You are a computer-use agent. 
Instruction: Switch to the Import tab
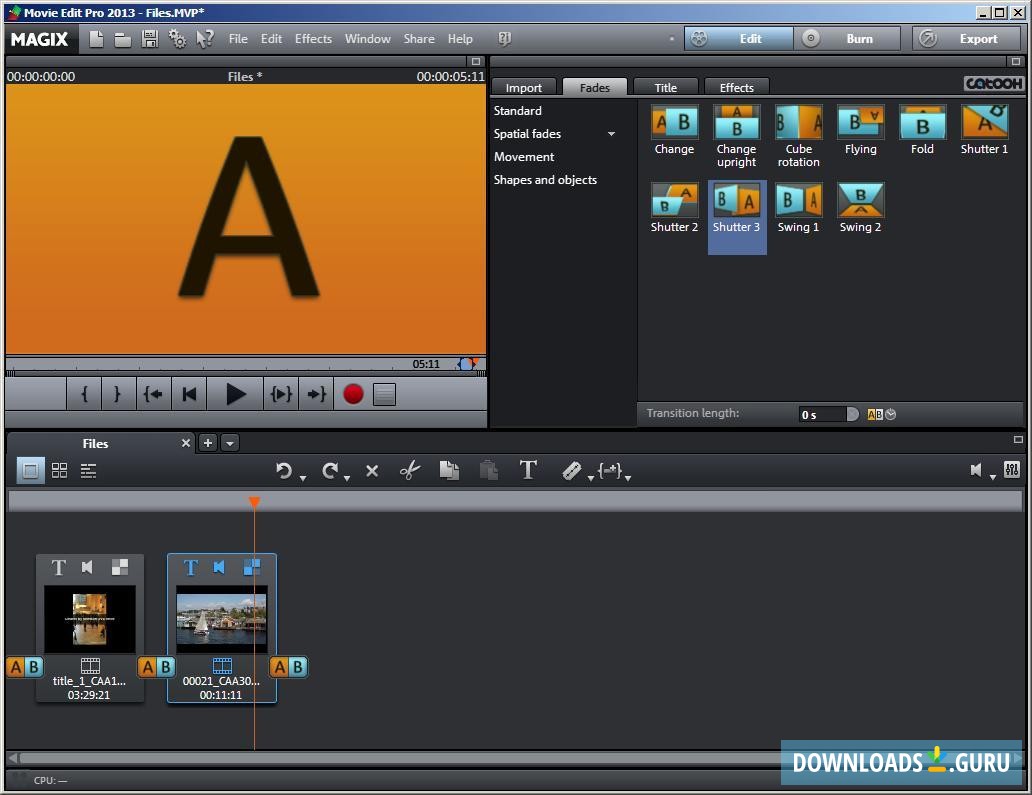523,87
